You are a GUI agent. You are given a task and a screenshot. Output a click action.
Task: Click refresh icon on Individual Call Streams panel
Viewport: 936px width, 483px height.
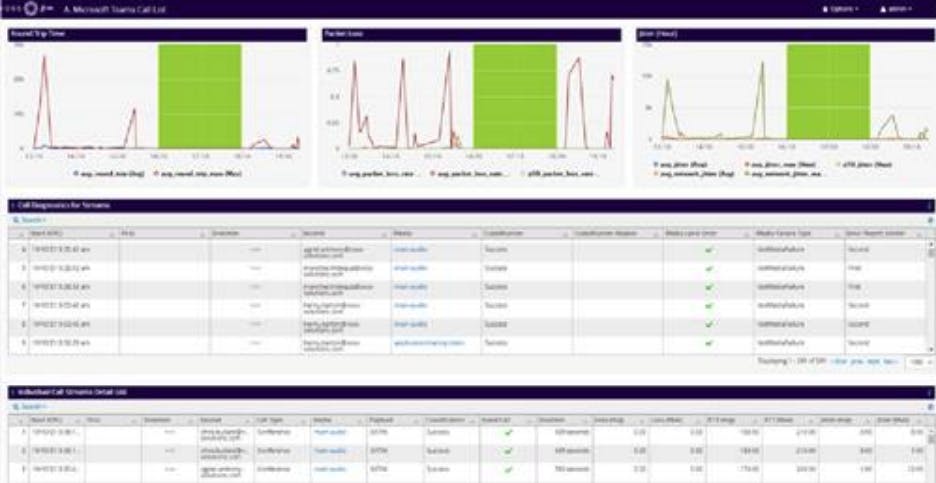tap(930, 407)
